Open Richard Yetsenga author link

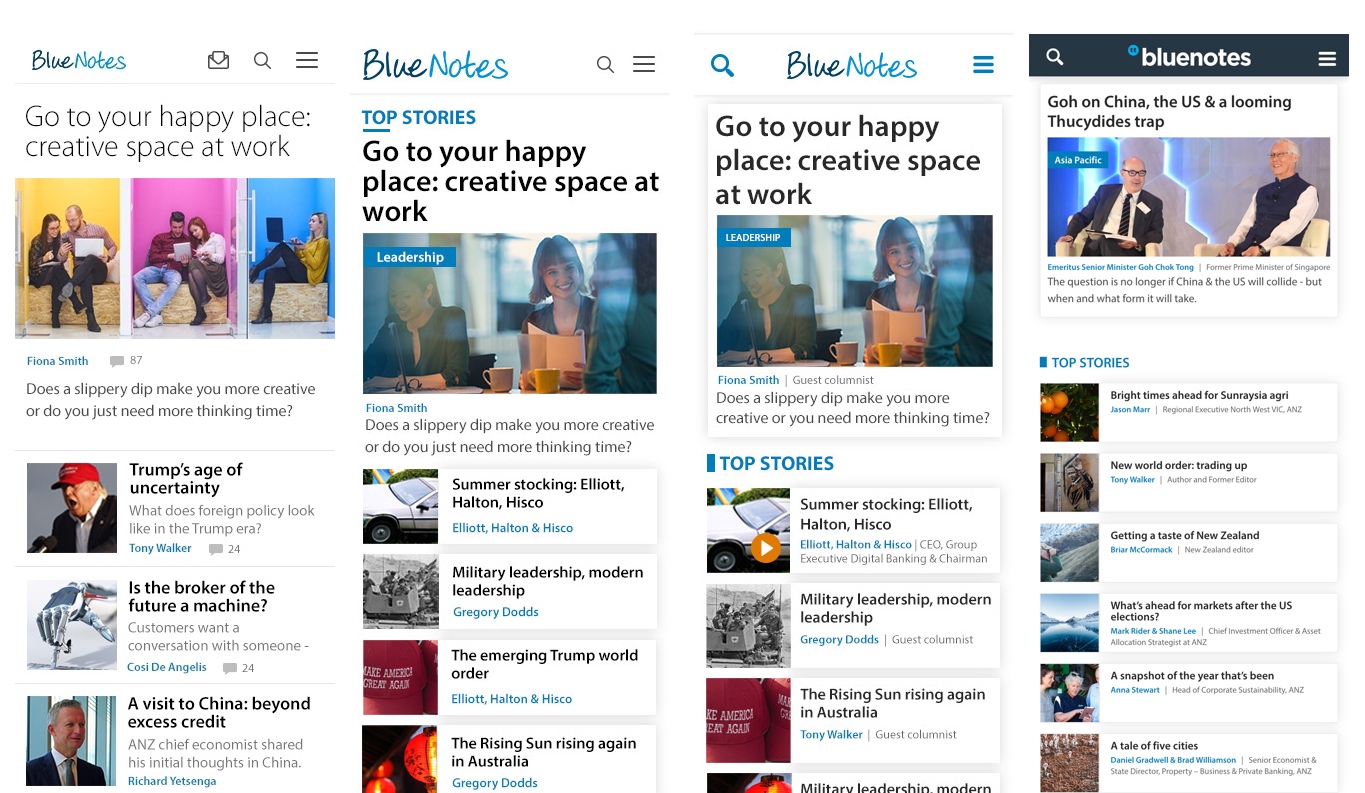[x=172, y=781]
